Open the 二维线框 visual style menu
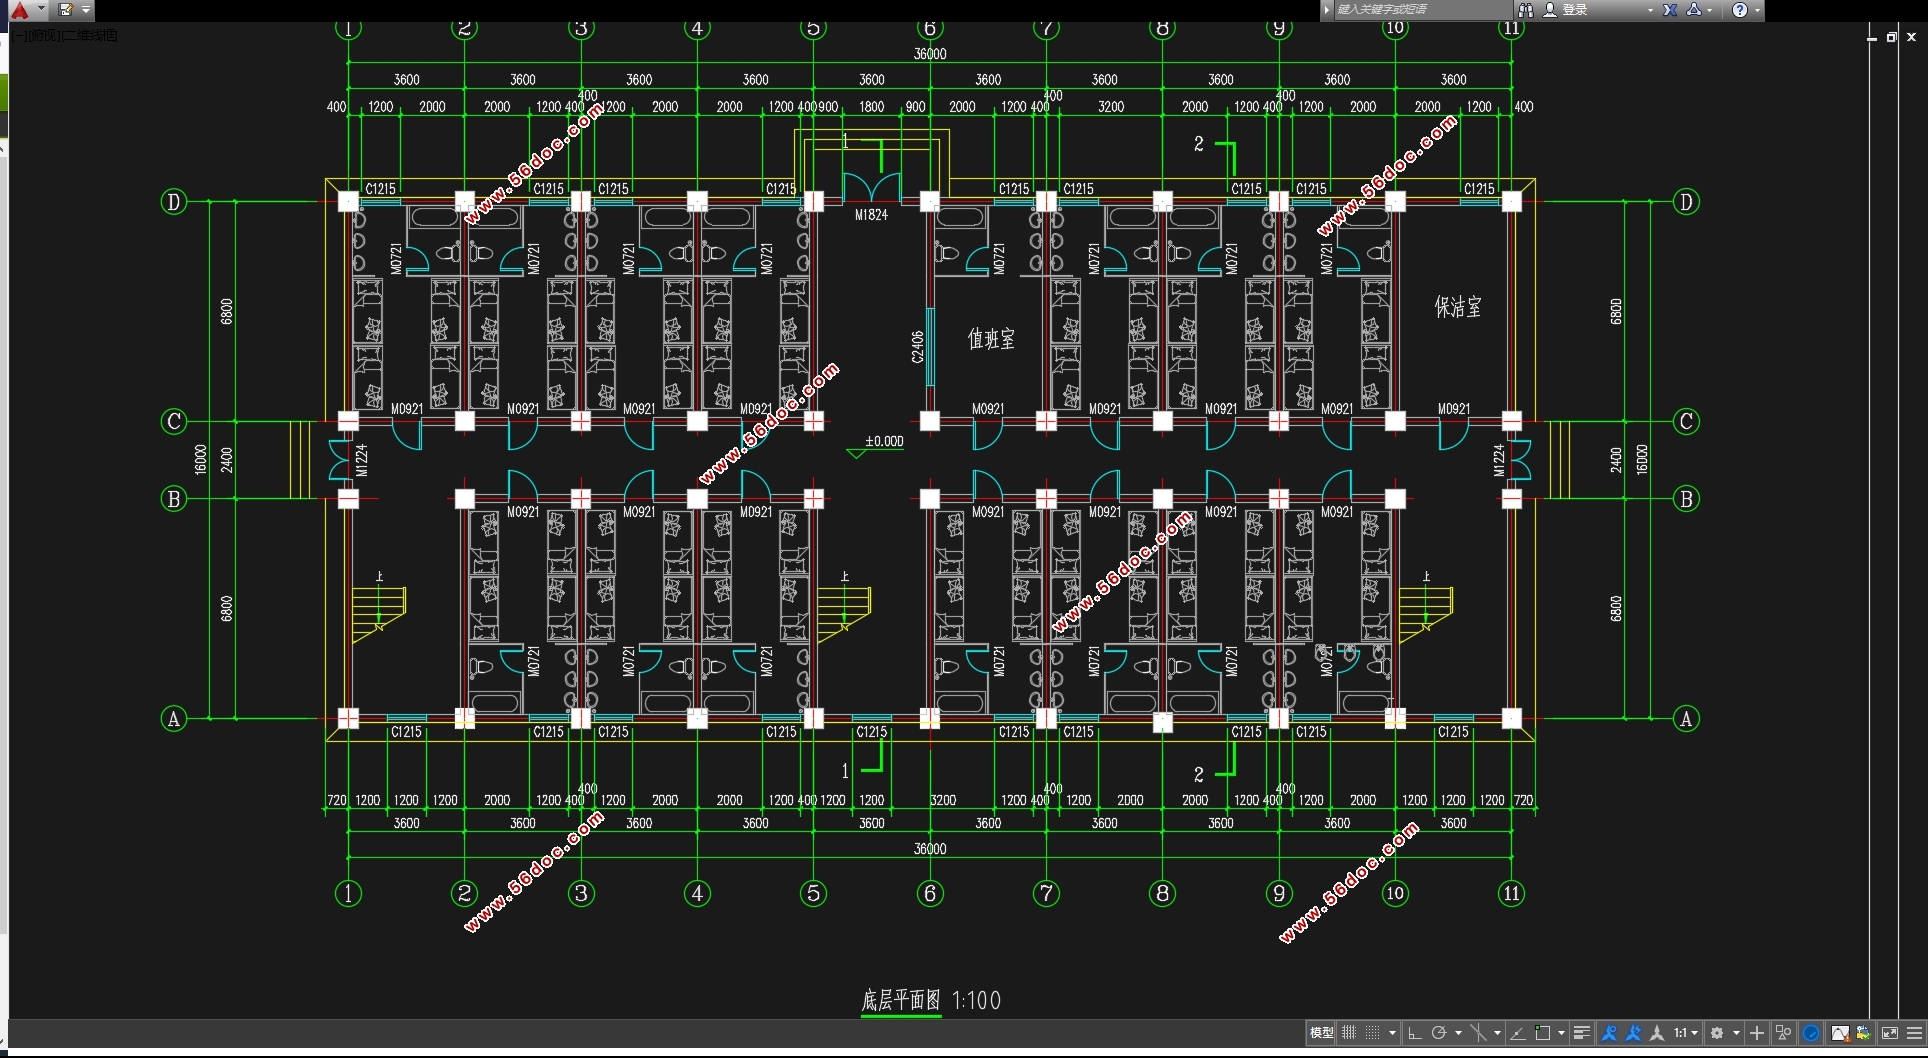 (x=91, y=36)
